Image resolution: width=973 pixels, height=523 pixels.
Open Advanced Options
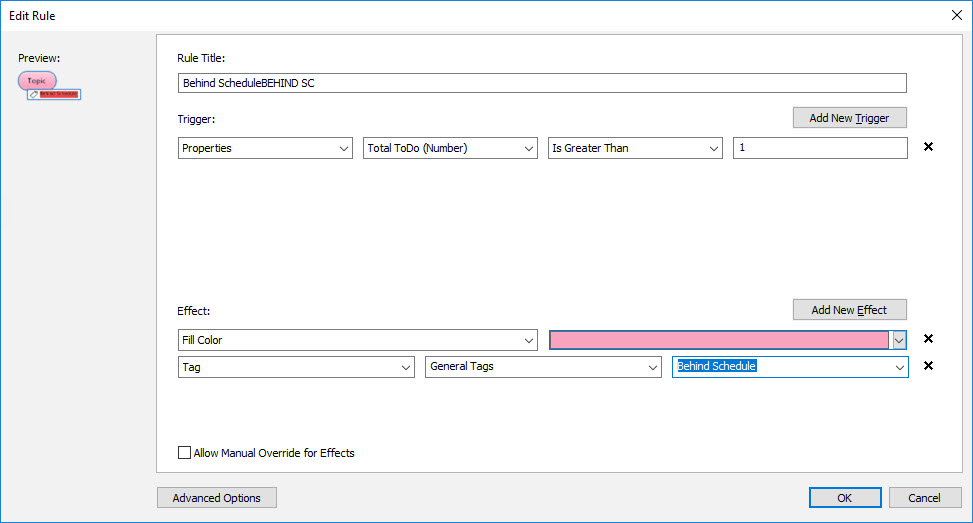coord(216,498)
